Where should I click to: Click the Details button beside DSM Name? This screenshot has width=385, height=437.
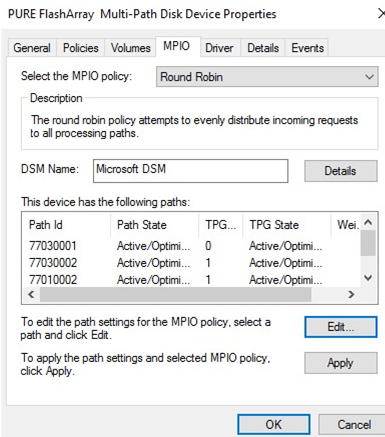(x=341, y=171)
